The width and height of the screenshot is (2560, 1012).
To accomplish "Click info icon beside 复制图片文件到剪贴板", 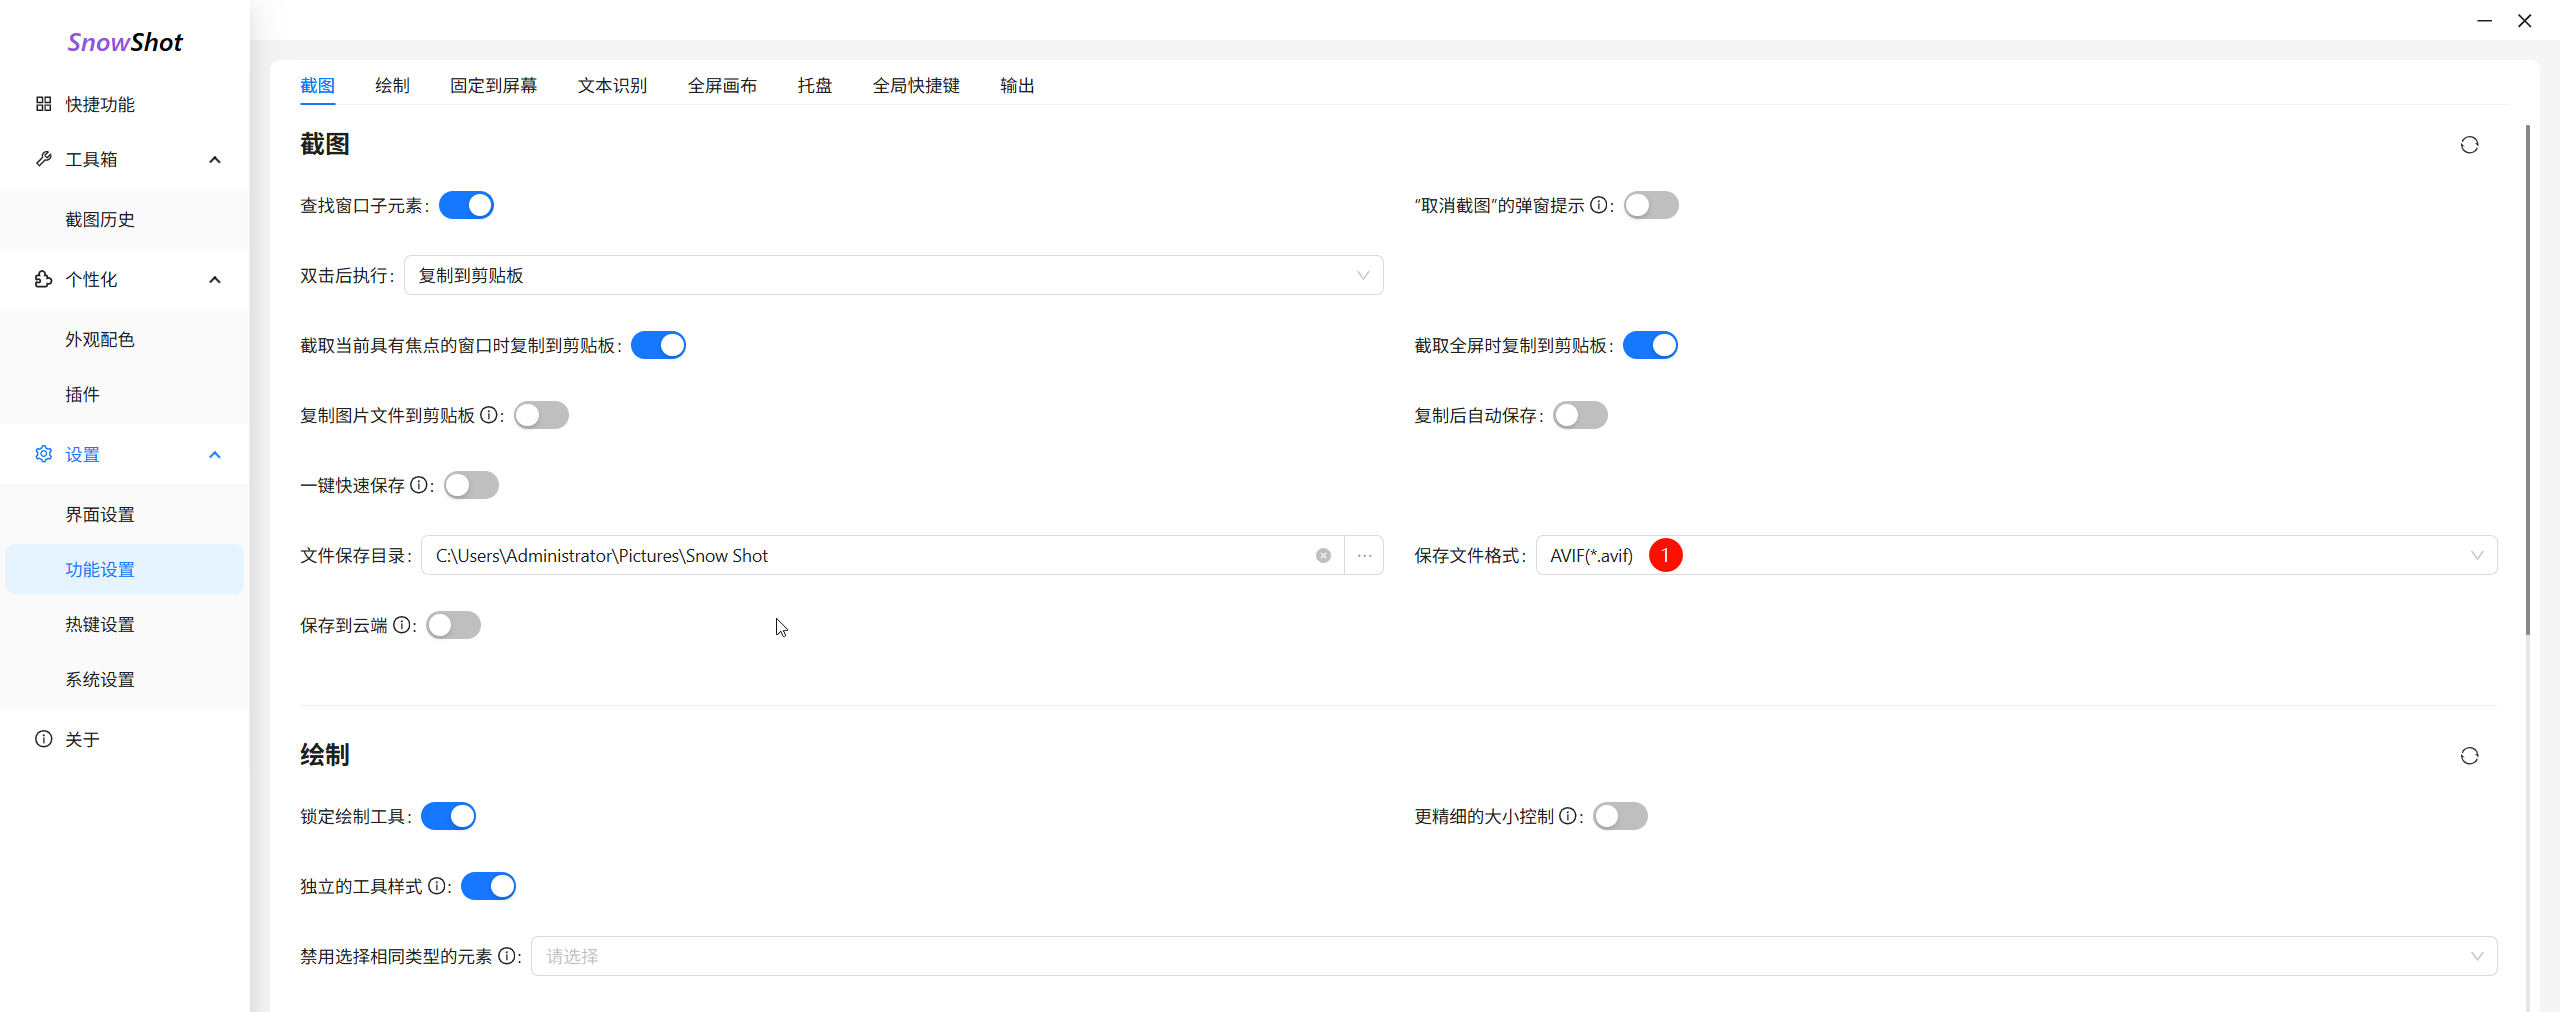I will click(x=489, y=416).
